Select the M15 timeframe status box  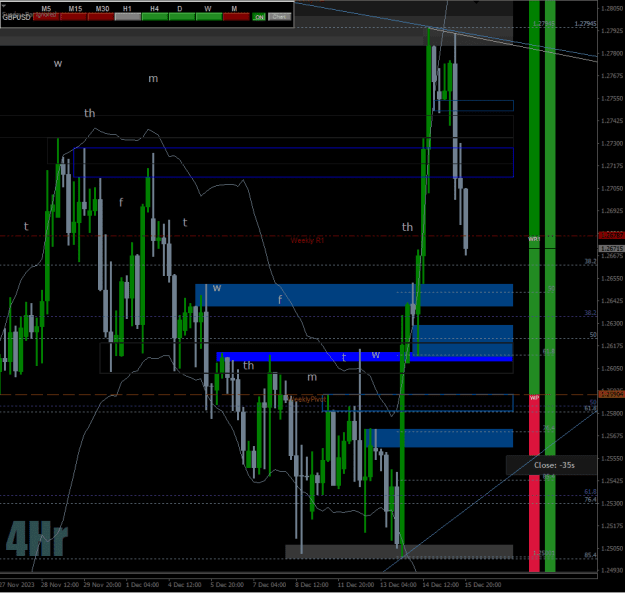click(73, 17)
